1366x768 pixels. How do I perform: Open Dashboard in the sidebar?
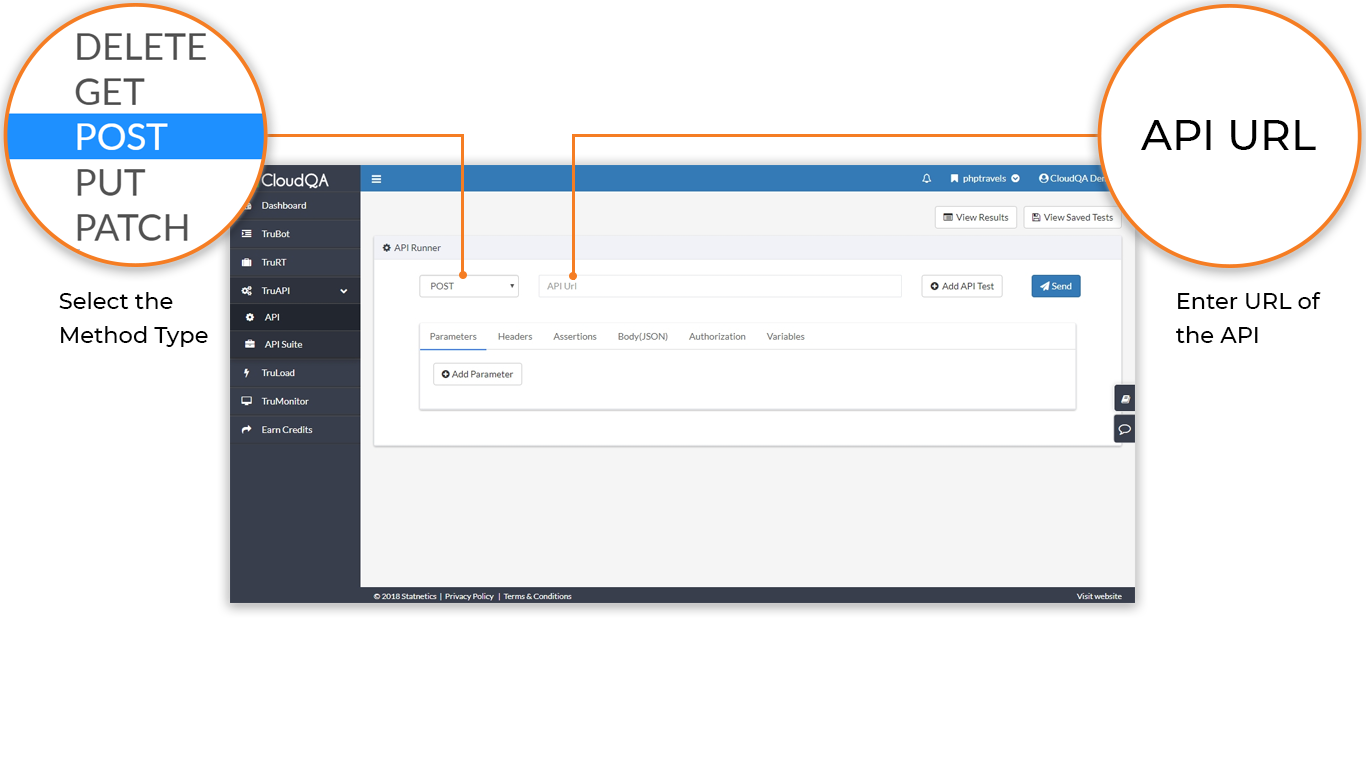[295, 205]
